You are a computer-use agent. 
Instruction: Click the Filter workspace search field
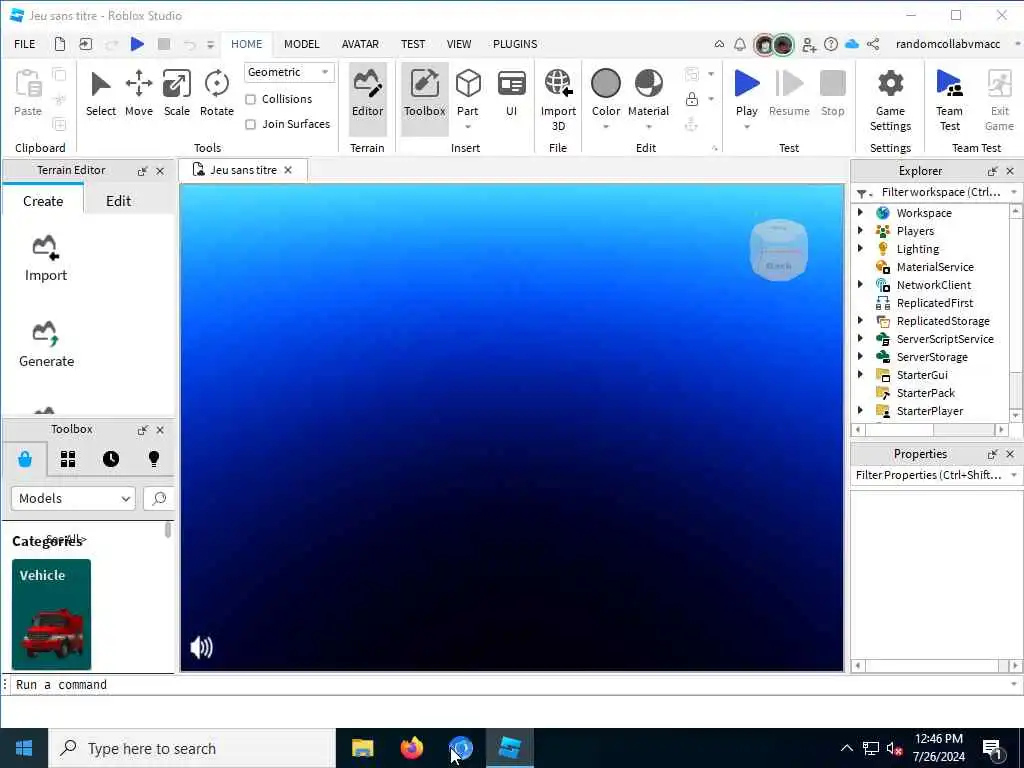[940, 192]
